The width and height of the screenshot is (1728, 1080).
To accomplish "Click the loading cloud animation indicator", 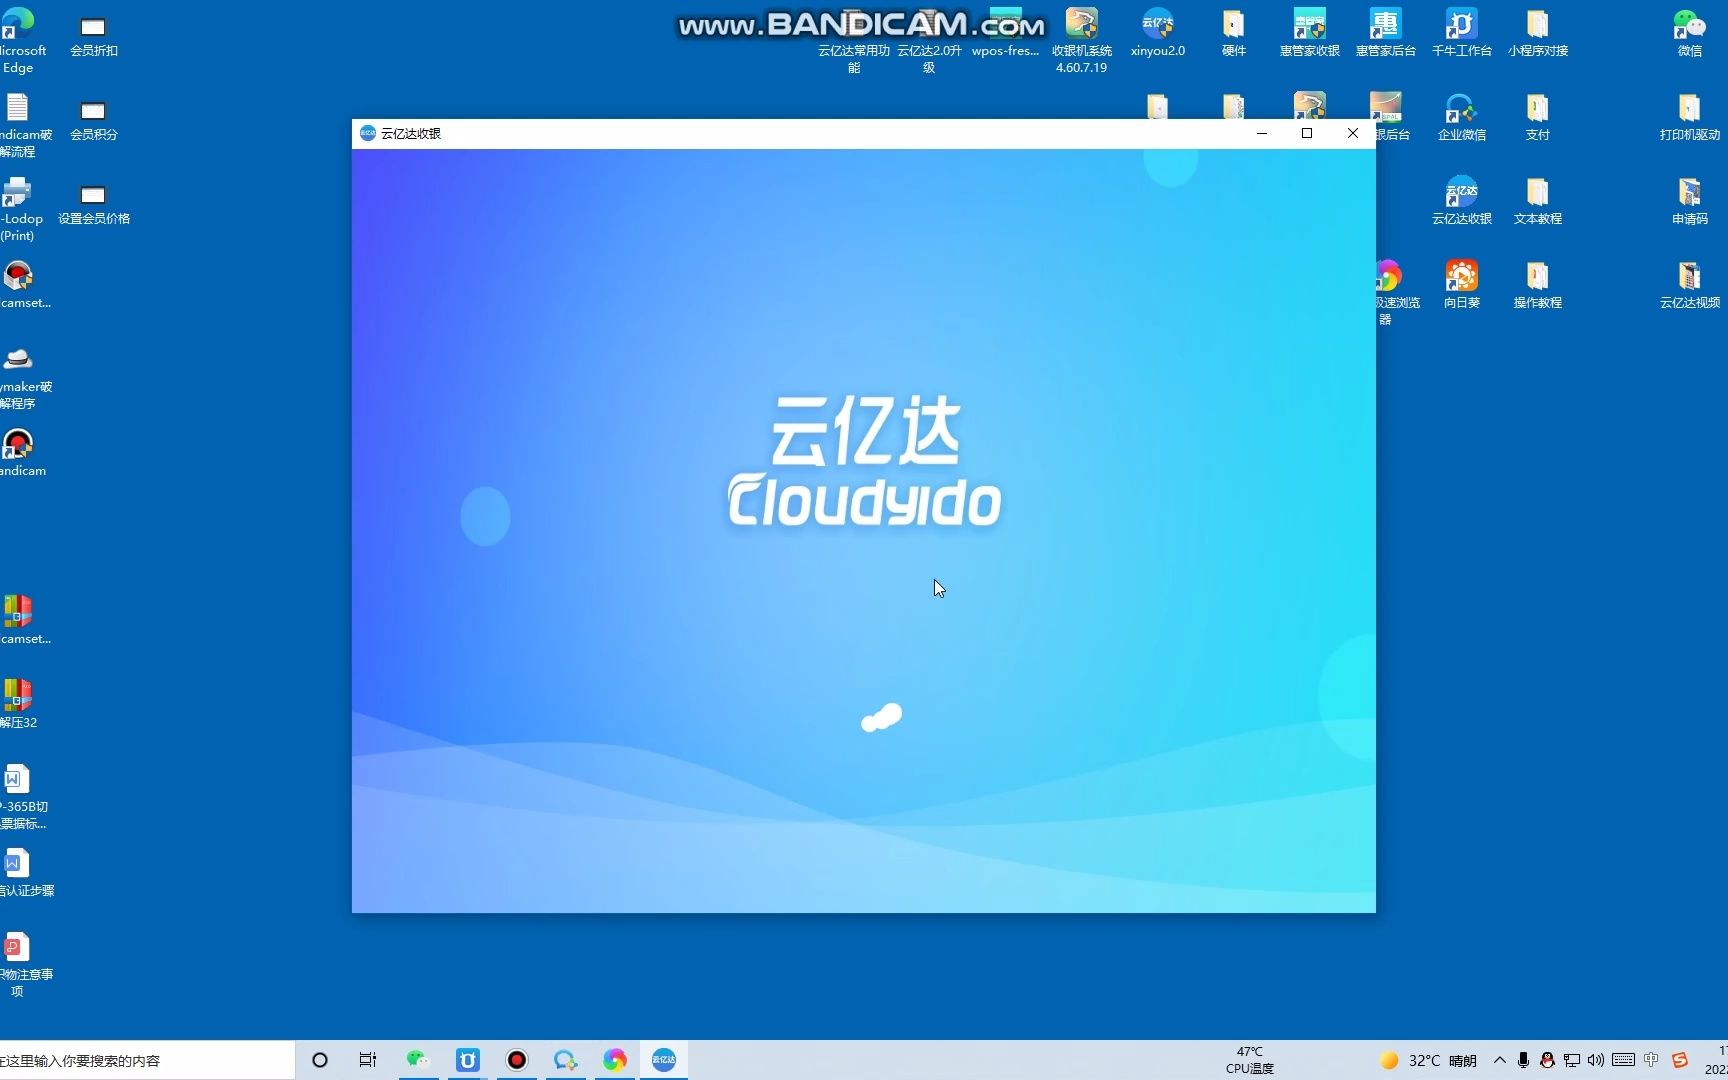I will click(x=882, y=717).
